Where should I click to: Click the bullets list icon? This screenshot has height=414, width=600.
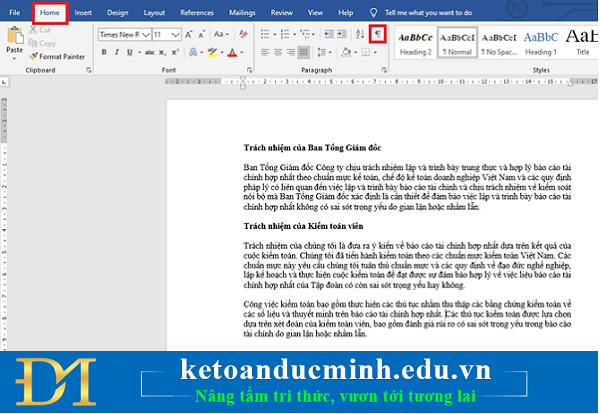(x=265, y=34)
